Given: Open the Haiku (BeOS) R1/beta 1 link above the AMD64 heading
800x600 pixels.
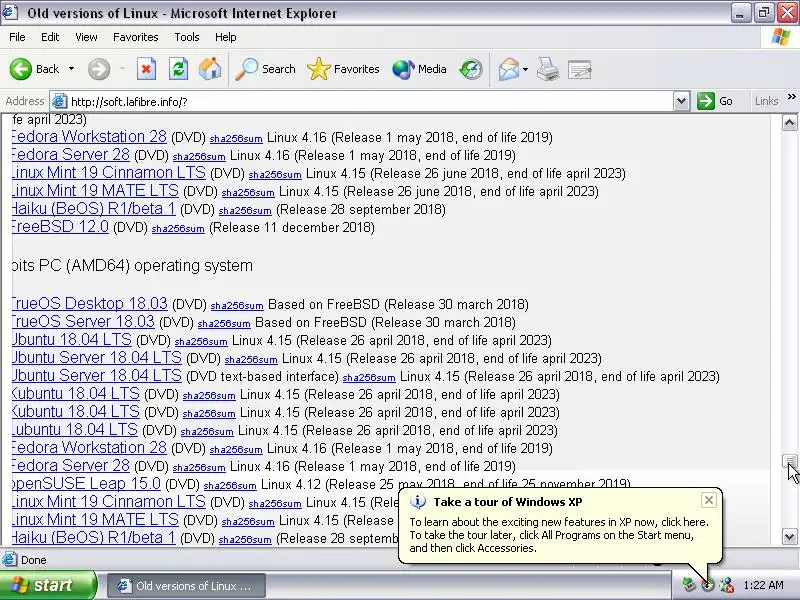Looking at the screenshot, I should tap(93, 209).
